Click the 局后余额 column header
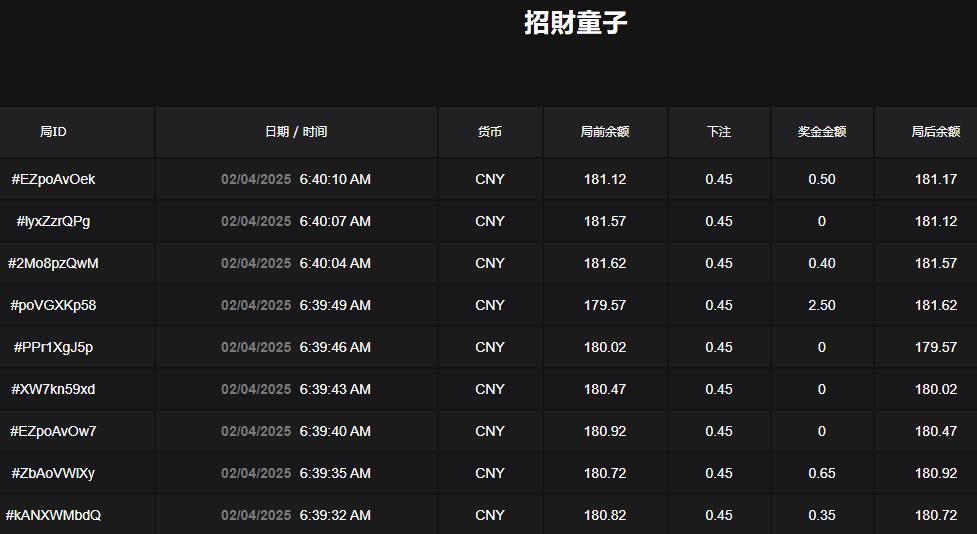Image resolution: width=977 pixels, height=534 pixels. 935,132
